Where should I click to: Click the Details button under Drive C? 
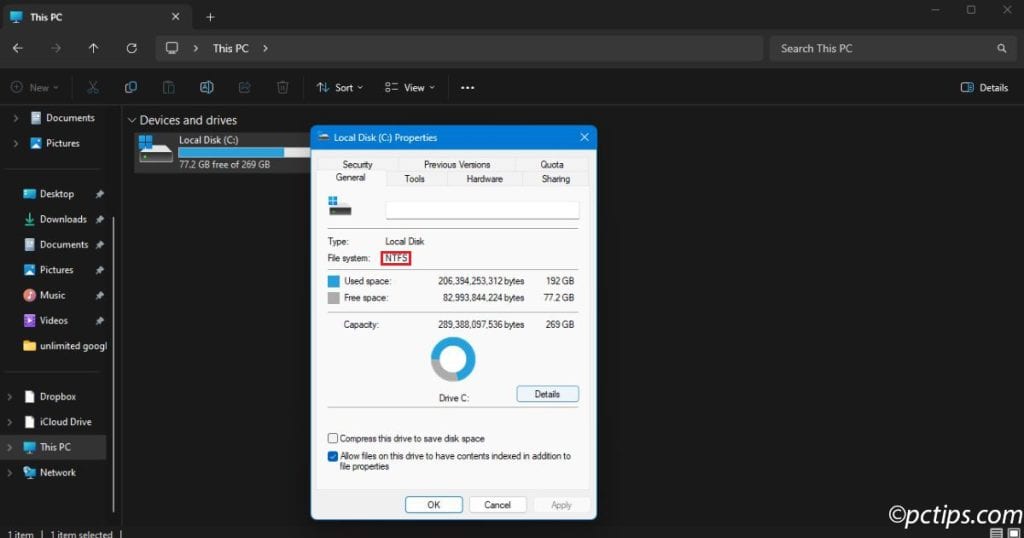[x=547, y=394]
